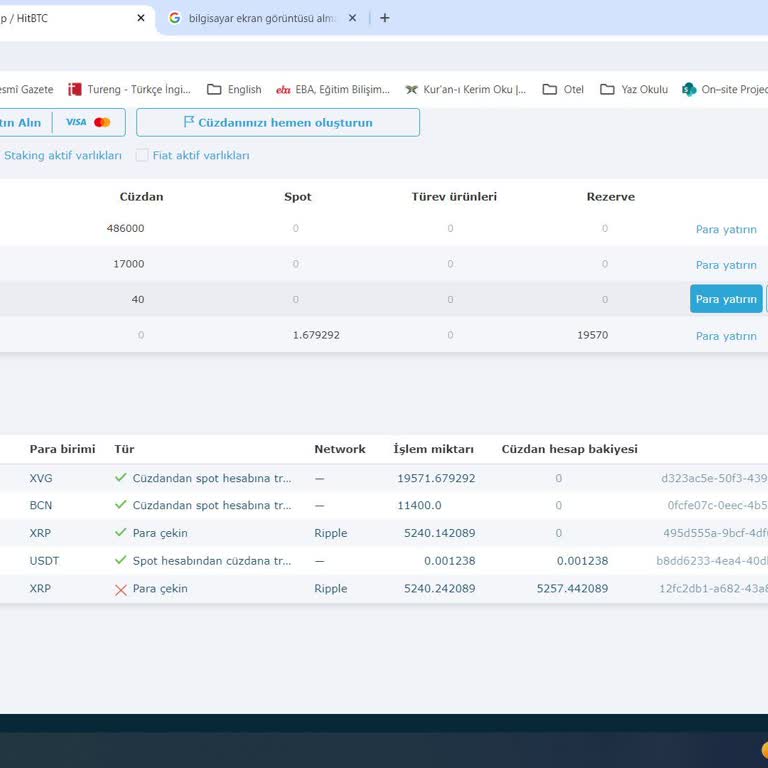Click Para yatırın in the 17000 row
The height and width of the screenshot is (768, 768).
726,265
